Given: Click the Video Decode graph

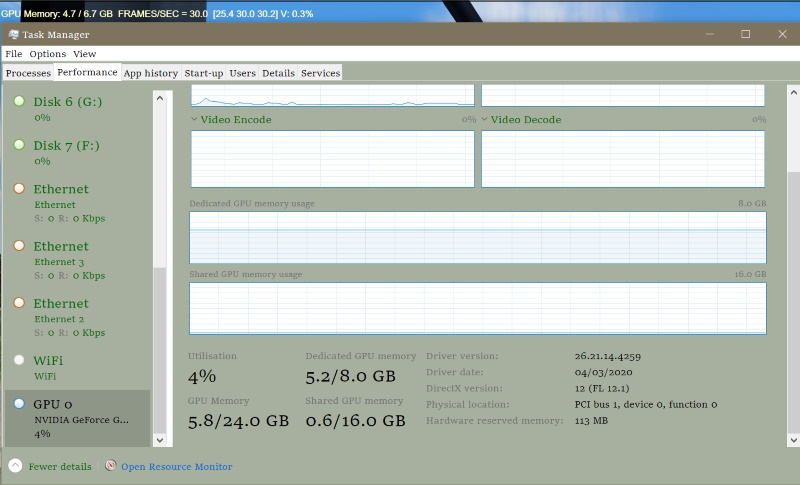Looking at the screenshot, I should coord(623,159).
